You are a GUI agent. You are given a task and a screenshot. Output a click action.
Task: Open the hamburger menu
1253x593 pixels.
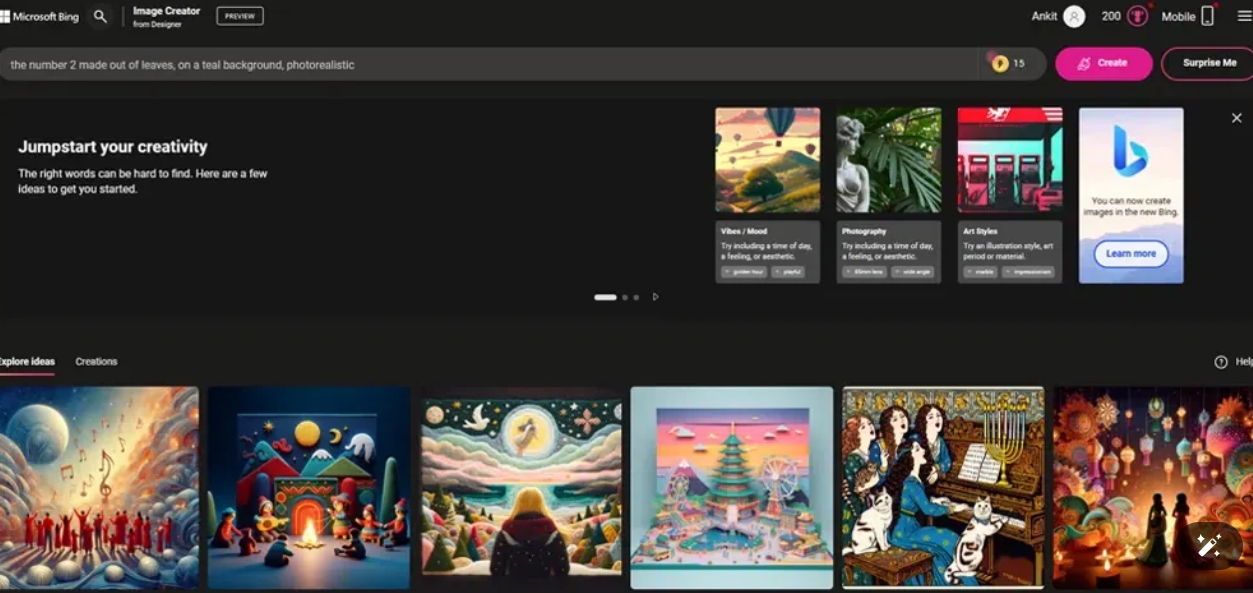point(1244,16)
